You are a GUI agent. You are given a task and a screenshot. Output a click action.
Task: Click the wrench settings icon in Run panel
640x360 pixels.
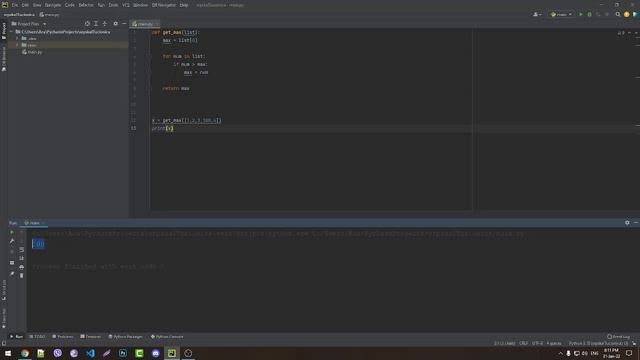click(x=12, y=241)
